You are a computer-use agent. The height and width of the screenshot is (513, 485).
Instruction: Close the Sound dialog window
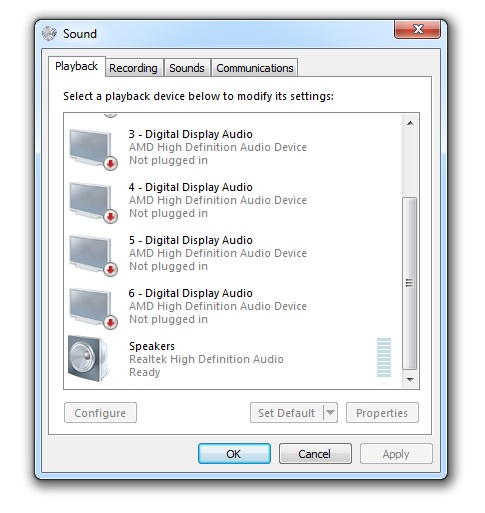coord(417,29)
